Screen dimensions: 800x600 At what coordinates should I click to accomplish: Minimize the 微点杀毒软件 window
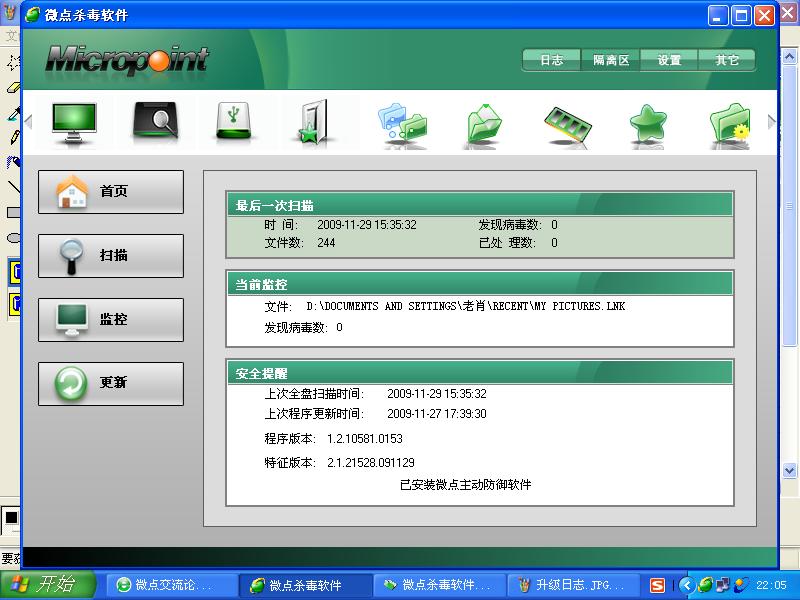[718, 15]
